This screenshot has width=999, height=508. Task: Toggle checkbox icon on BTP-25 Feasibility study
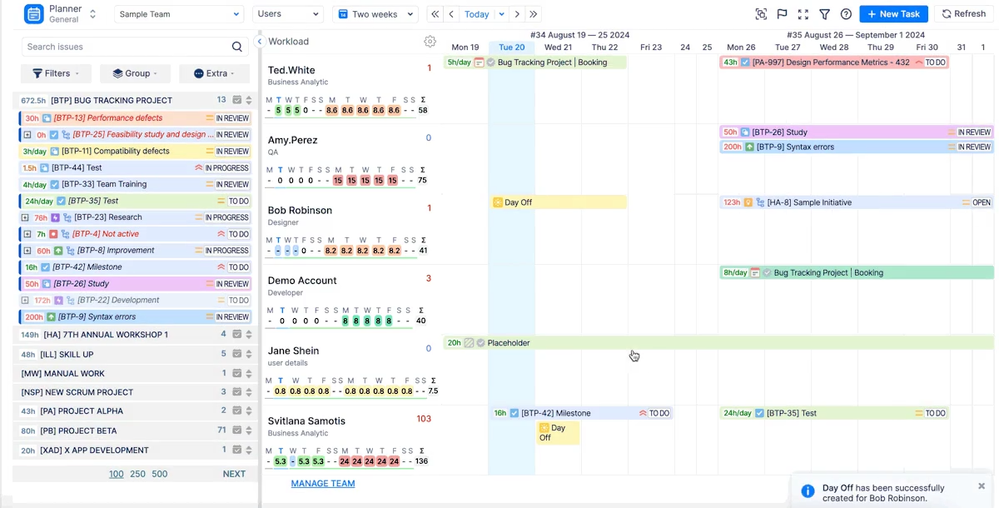(x=54, y=134)
